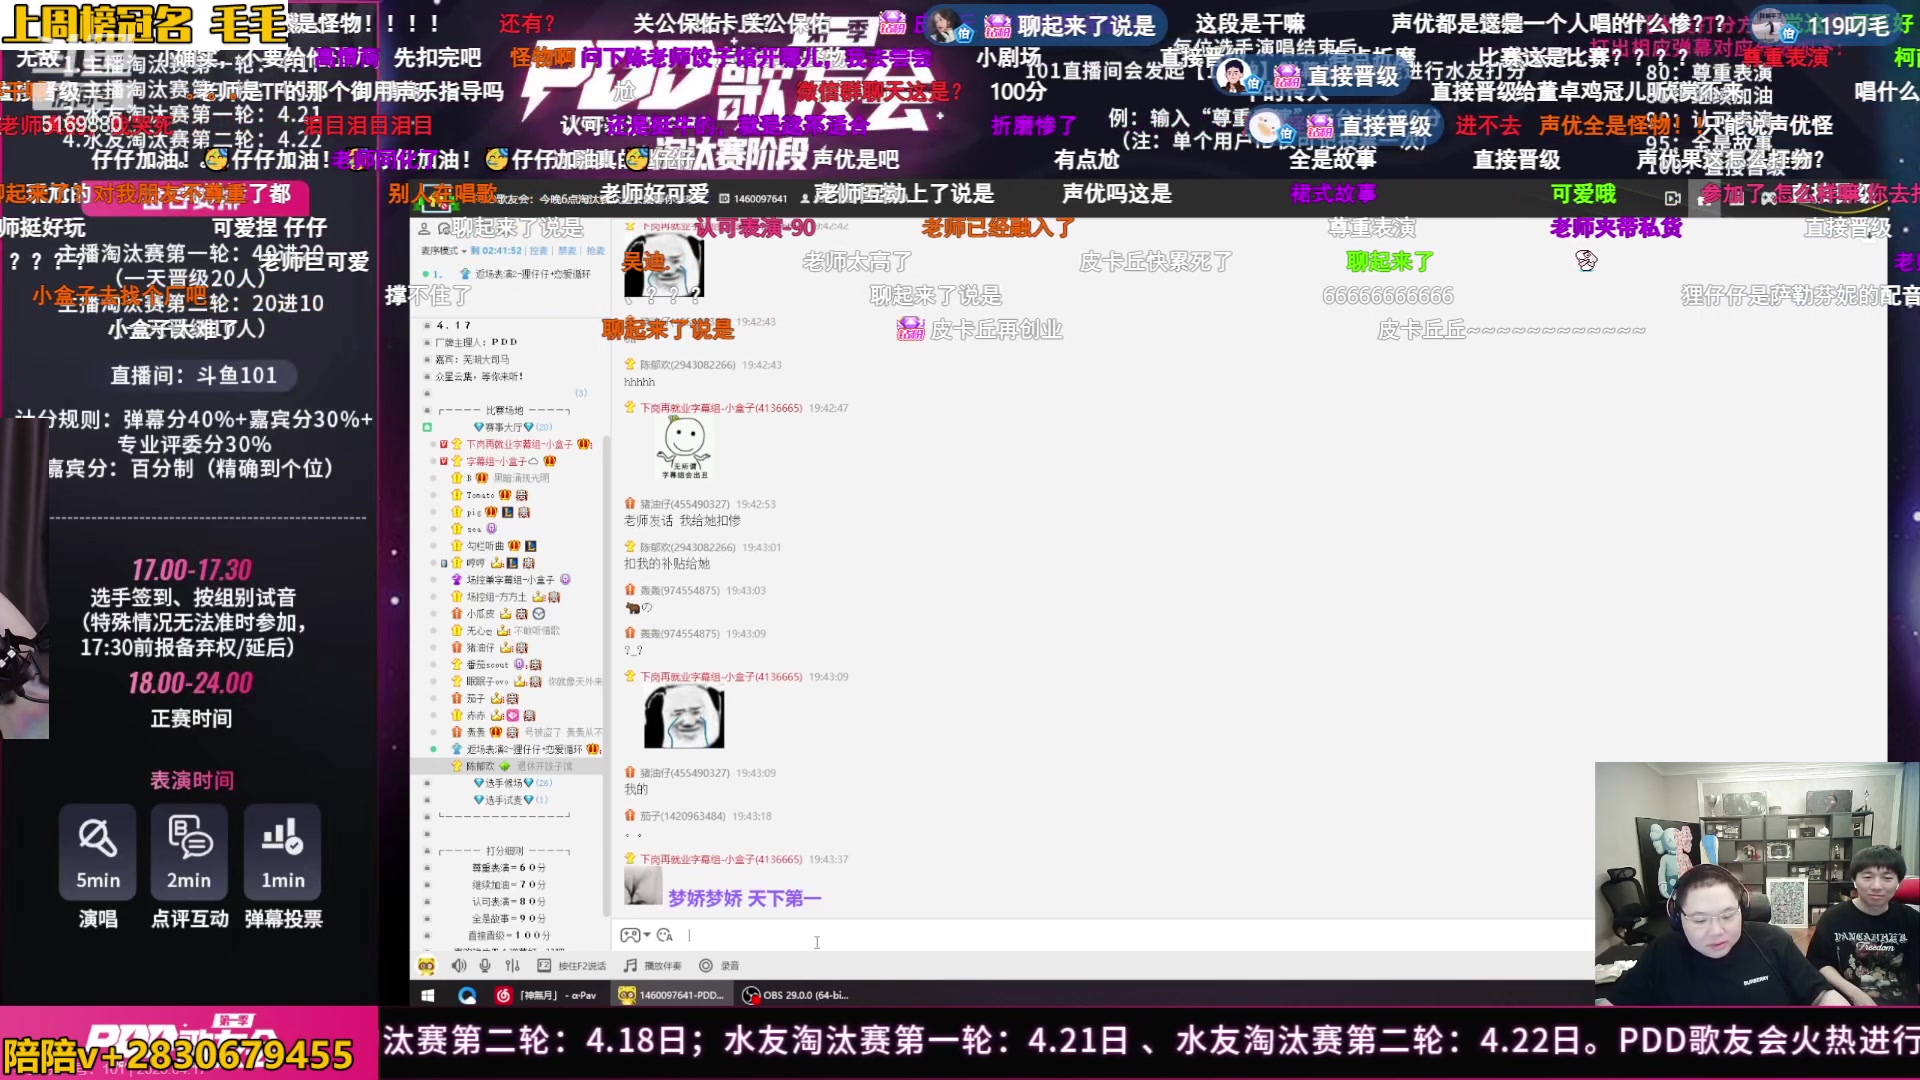Select user 猪油仔 in channel list
This screenshot has width=1920, height=1080.
(480, 648)
